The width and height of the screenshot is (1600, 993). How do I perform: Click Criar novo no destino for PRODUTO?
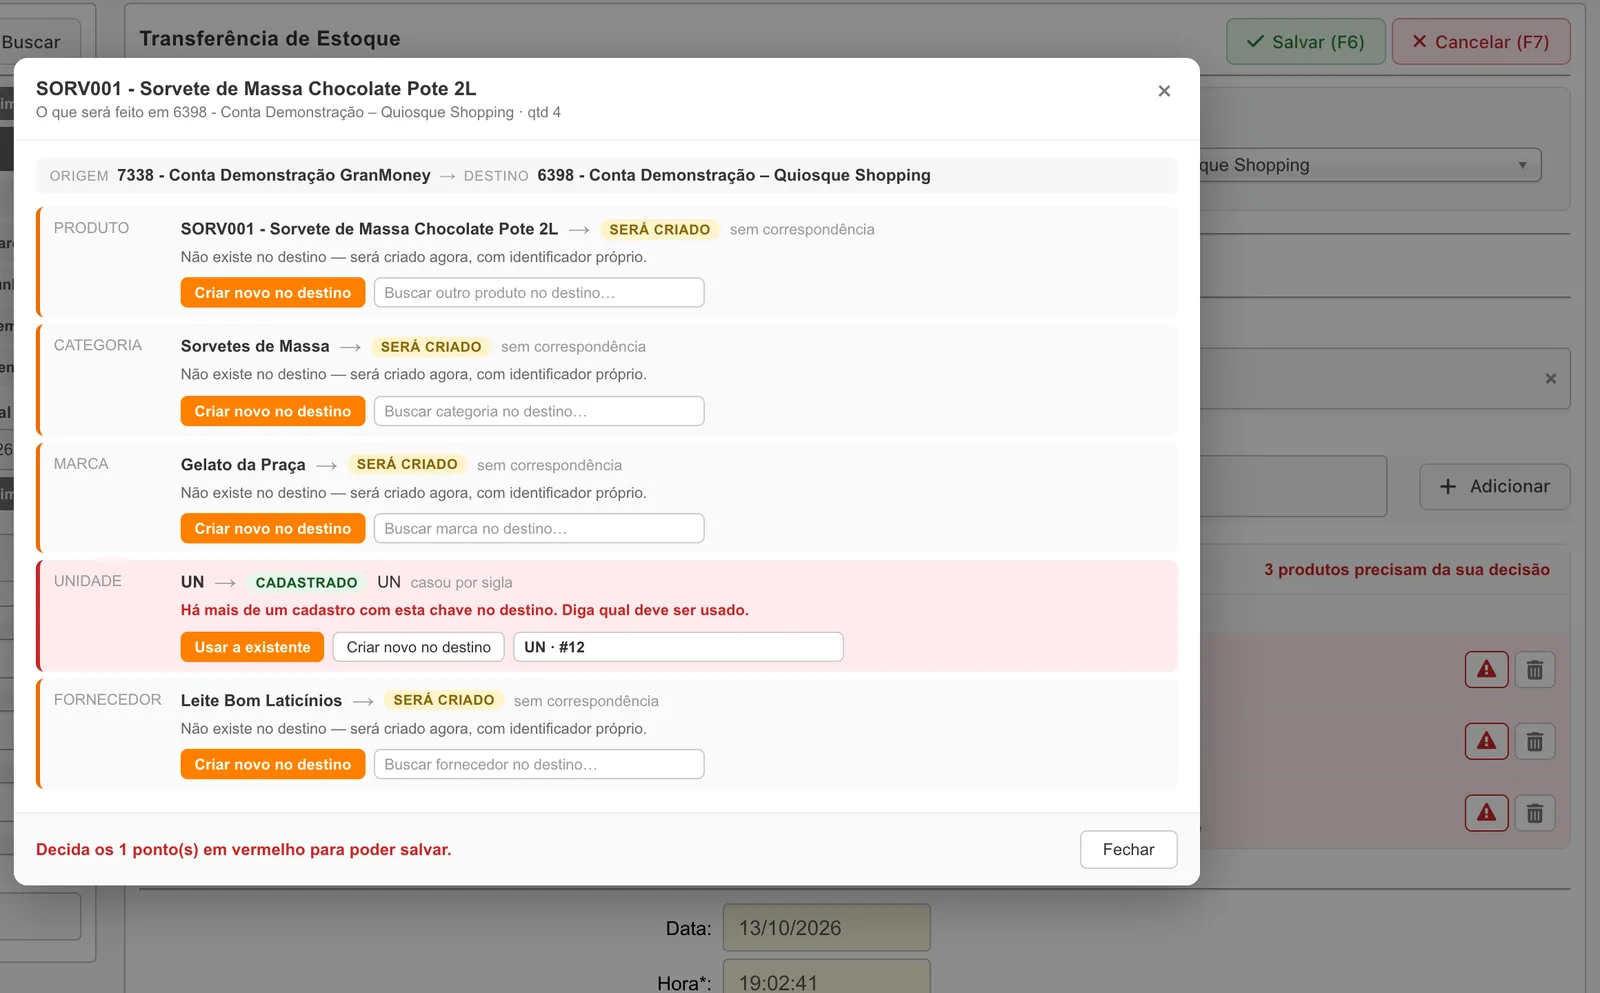click(273, 293)
